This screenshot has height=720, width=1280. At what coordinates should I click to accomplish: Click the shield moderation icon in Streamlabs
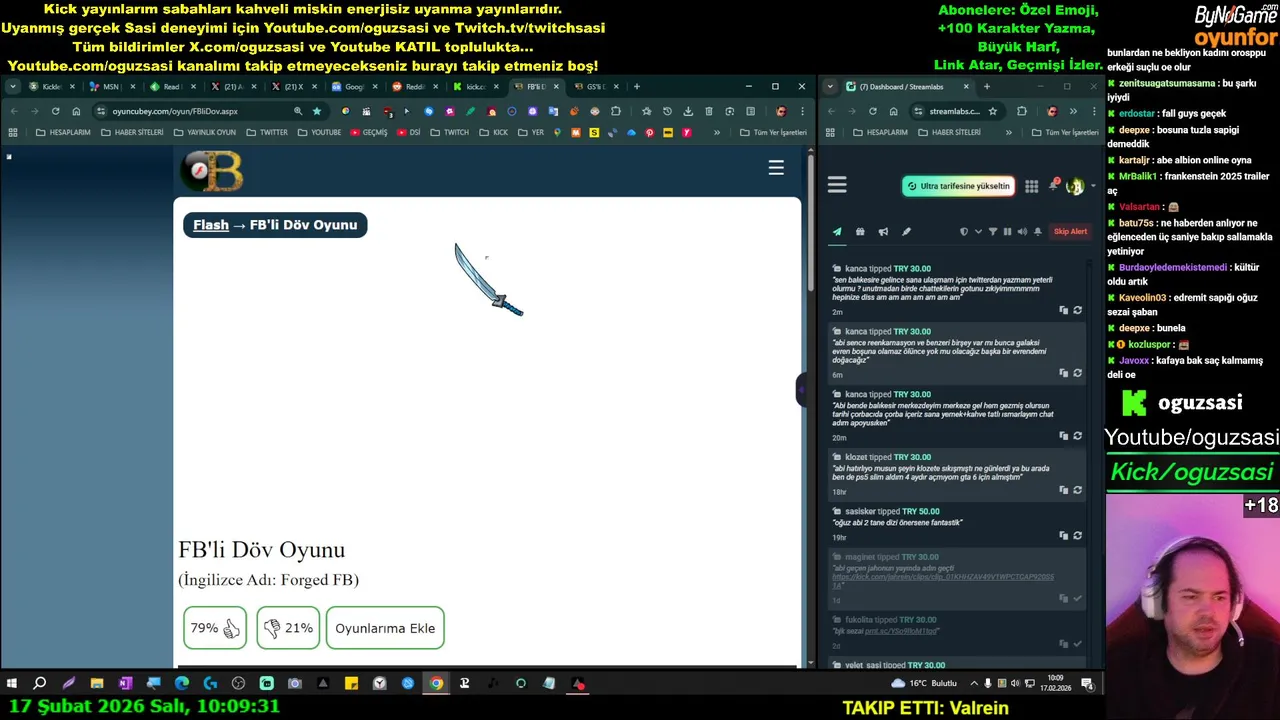tap(964, 232)
